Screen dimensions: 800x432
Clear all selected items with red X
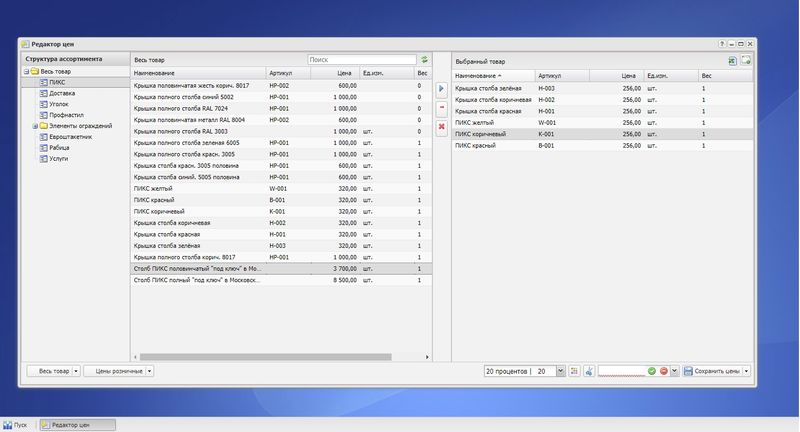tap(441, 126)
